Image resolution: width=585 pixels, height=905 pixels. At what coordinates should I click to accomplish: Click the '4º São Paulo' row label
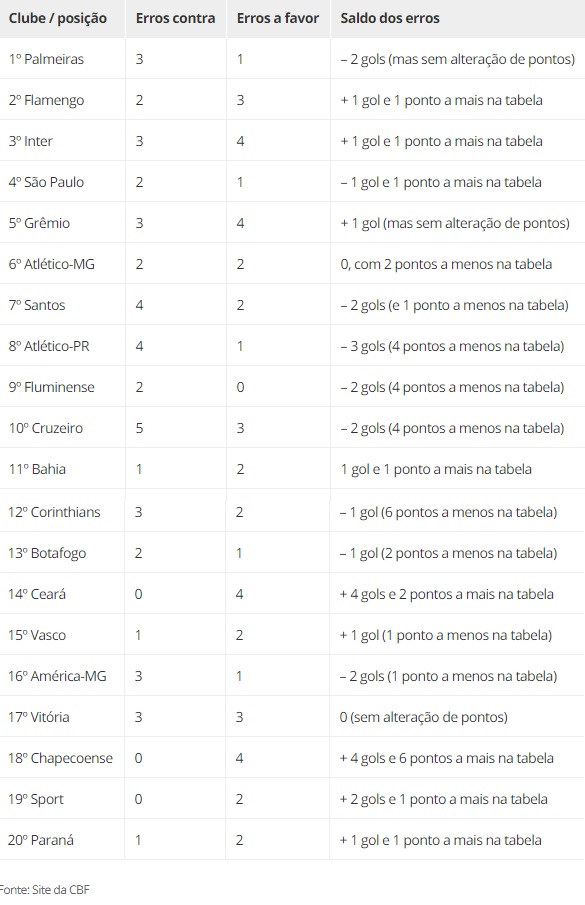pyautogui.click(x=46, y=182)
